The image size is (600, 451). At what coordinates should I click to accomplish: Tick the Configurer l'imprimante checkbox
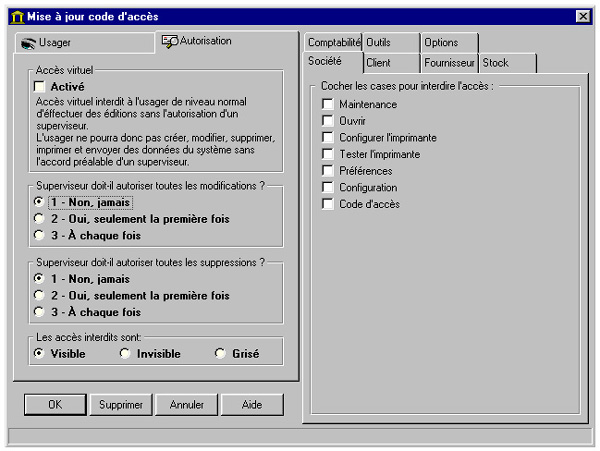(x=328, y=137)
